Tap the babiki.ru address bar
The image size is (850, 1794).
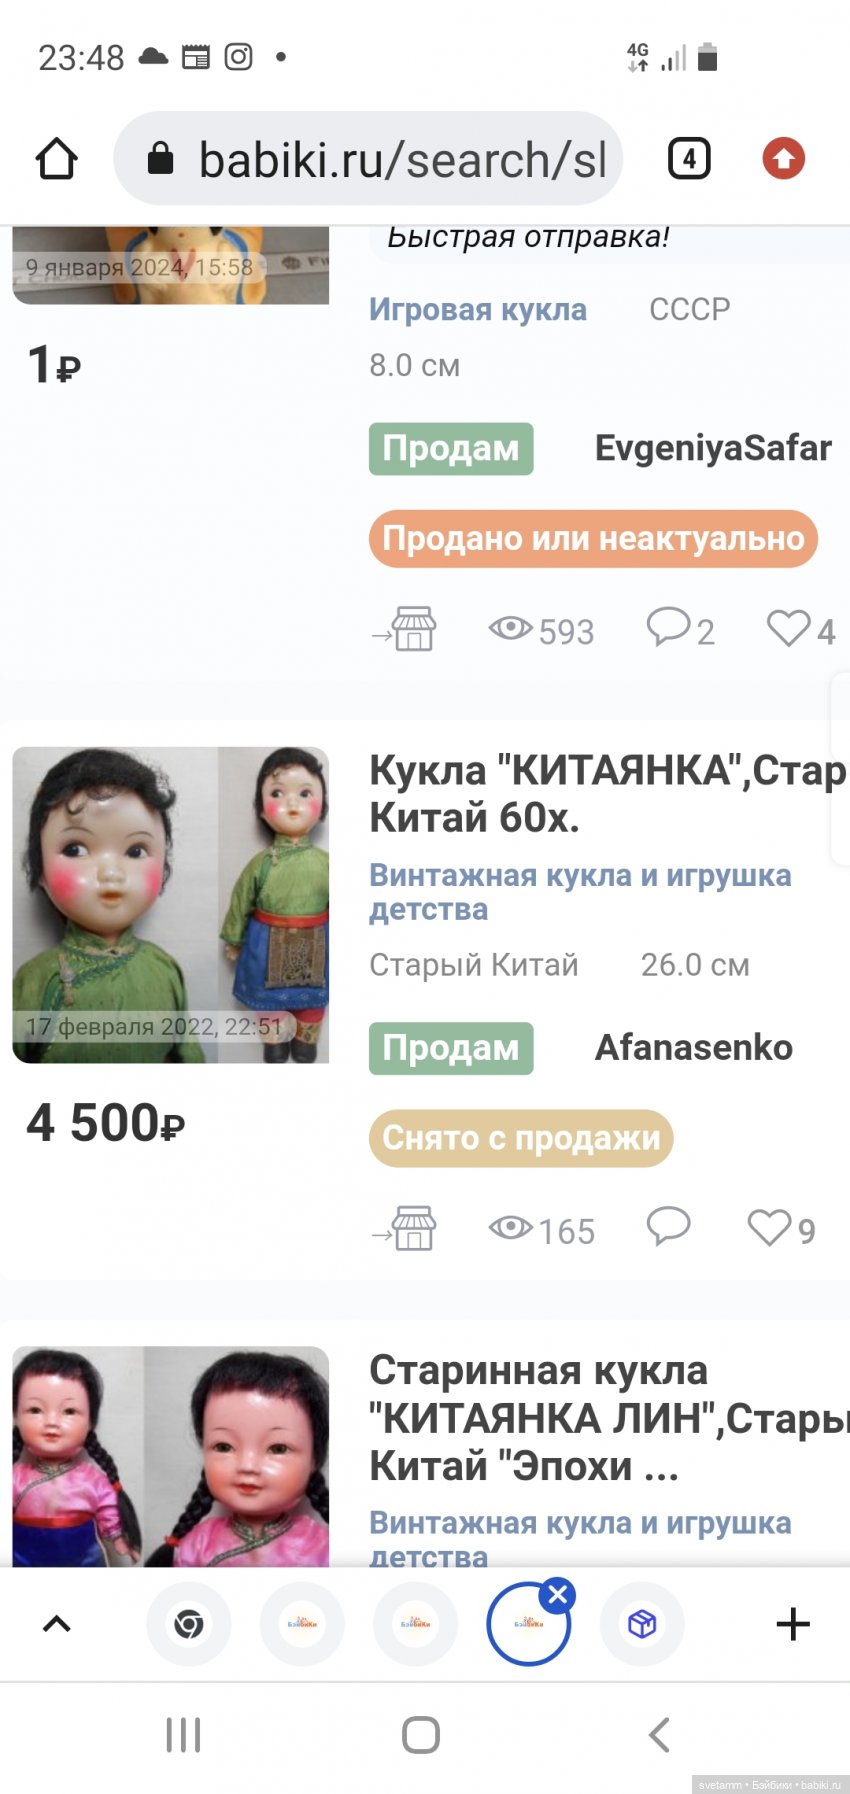[x=368, y=159]
